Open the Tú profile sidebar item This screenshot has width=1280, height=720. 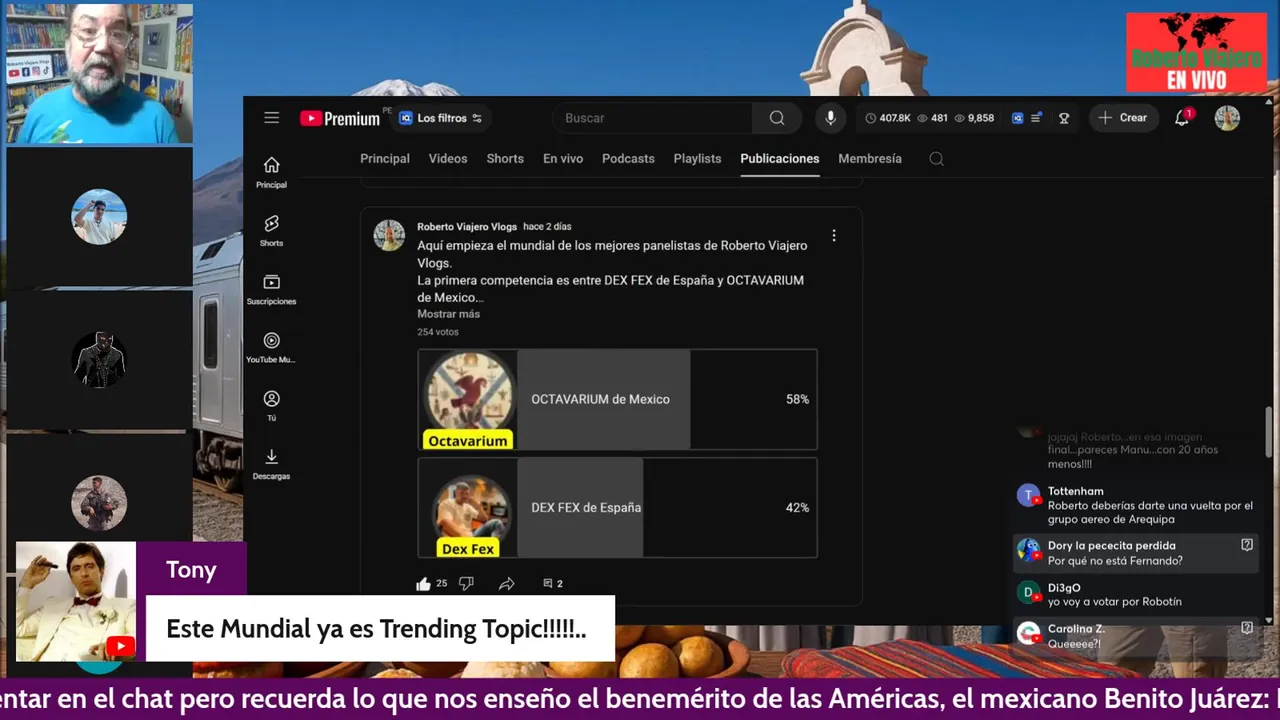click(x=271, y=405)
